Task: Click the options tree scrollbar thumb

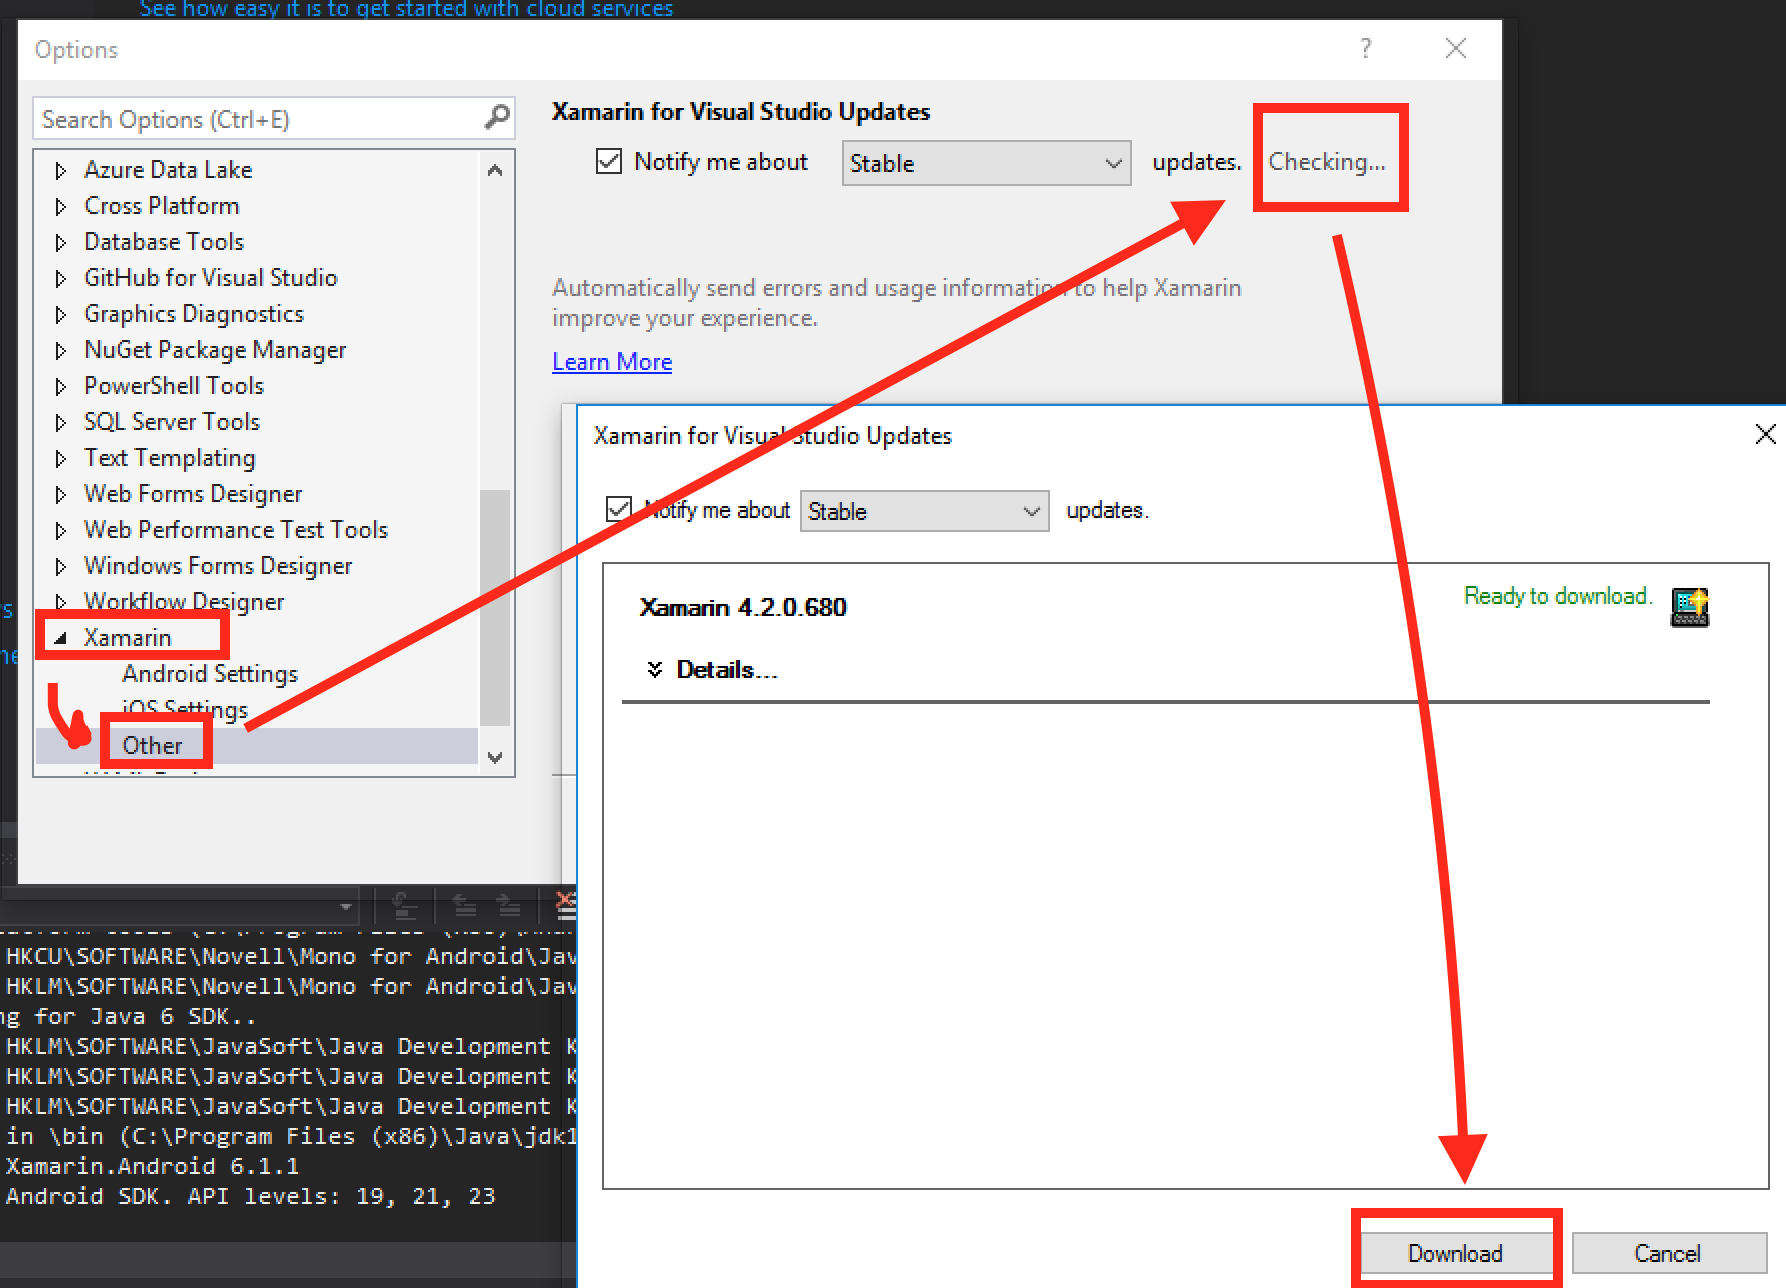Action: click(x=495, y=607)
